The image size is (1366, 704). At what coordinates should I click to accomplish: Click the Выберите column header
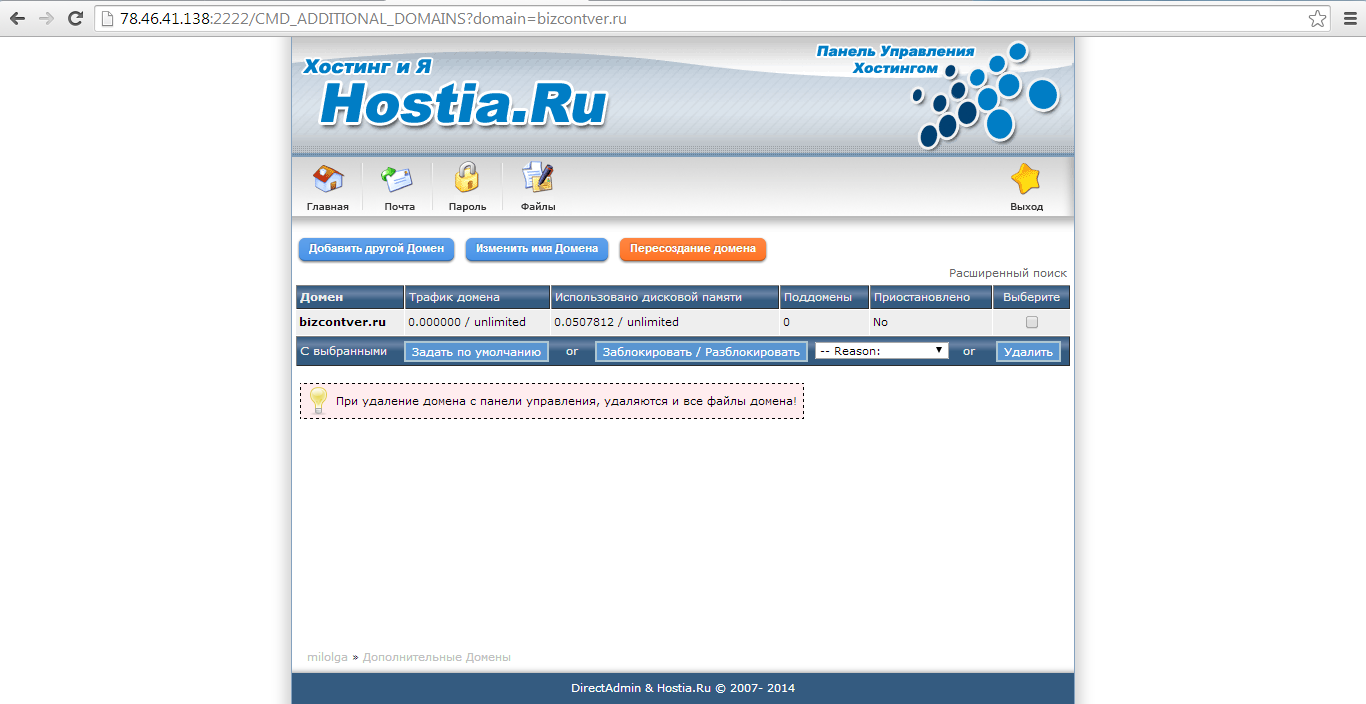coord(1032,297)
